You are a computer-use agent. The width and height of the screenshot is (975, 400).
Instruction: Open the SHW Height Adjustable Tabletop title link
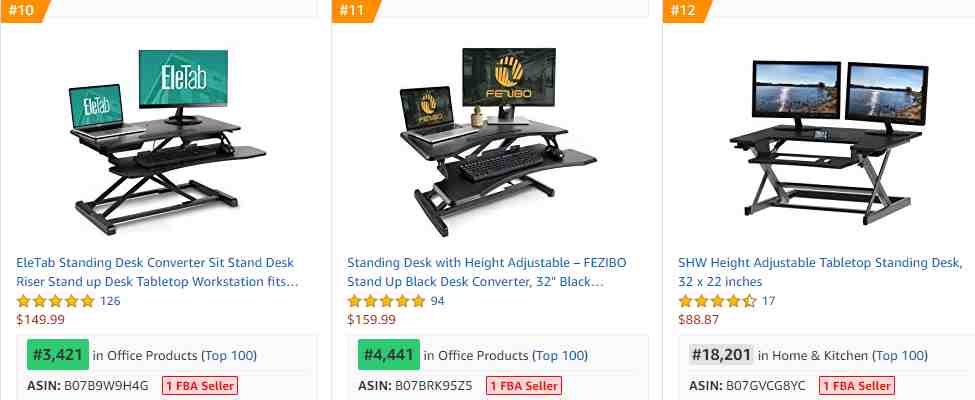click(820, 272)
